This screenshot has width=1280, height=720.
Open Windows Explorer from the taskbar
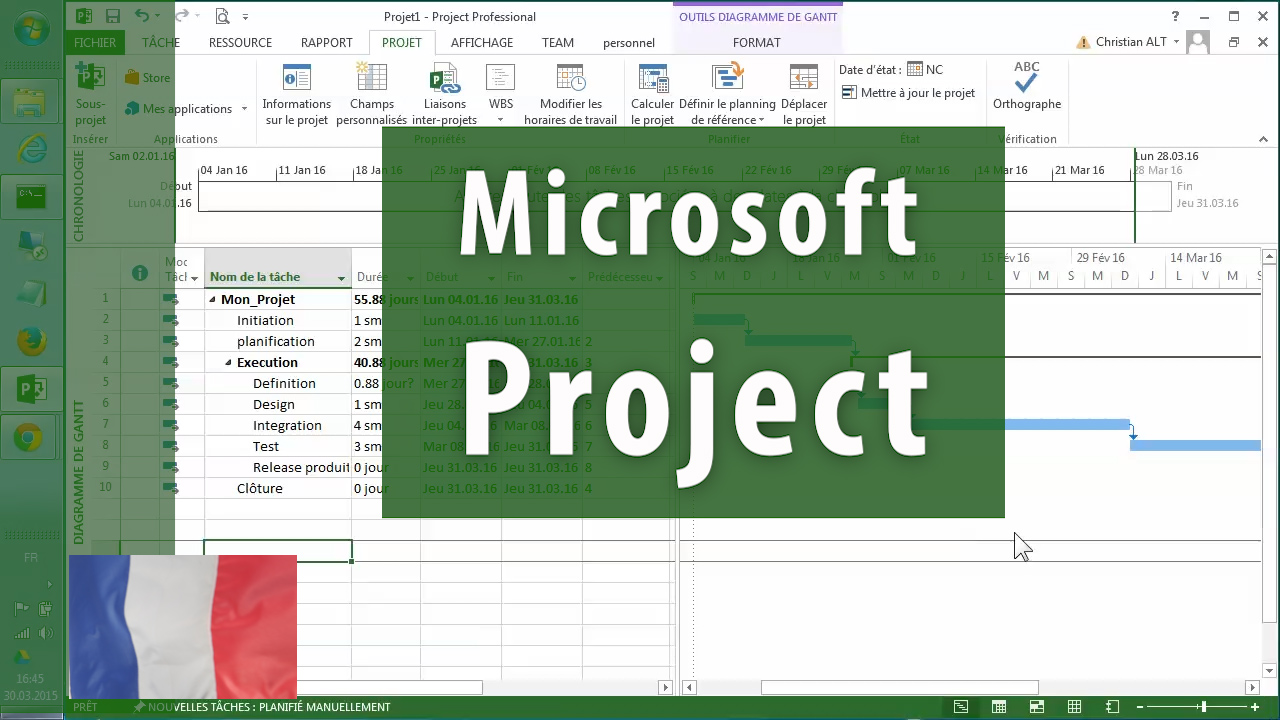32,103
